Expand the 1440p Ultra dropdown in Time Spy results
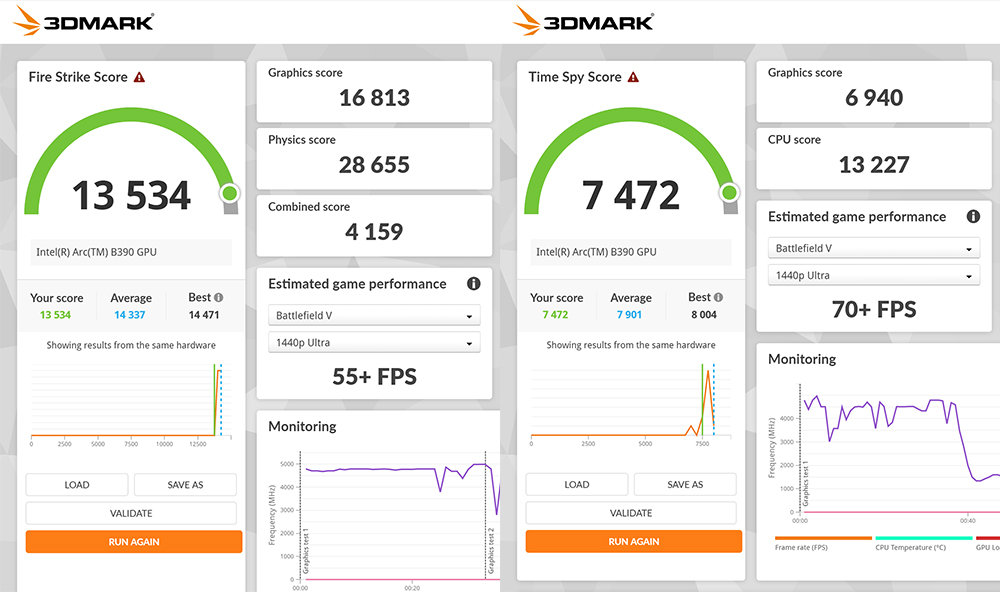1000x592 pixels. pyautogui.click(x=873, y=276)
